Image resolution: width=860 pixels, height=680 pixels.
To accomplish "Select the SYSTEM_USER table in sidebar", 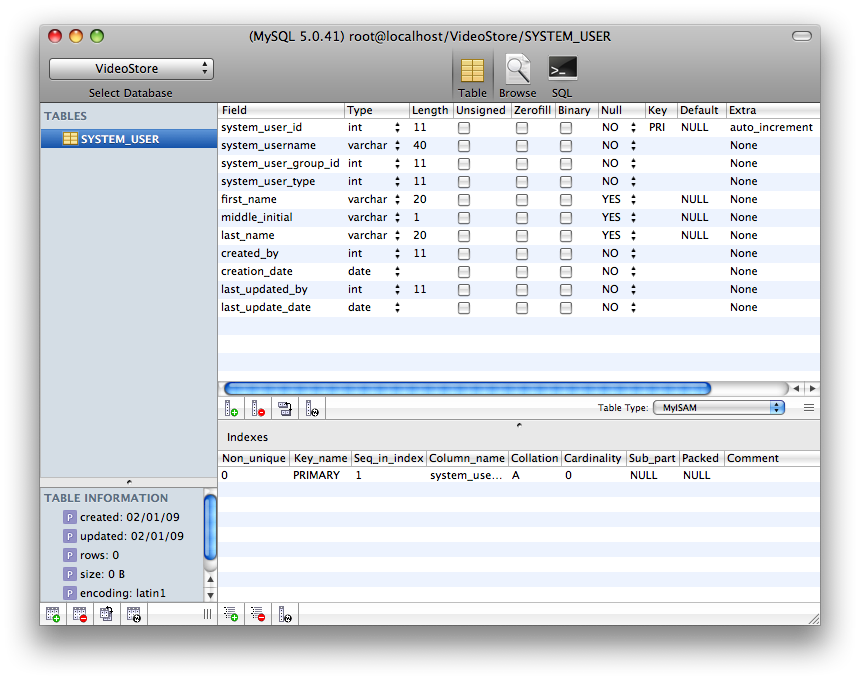I will 129,139.
